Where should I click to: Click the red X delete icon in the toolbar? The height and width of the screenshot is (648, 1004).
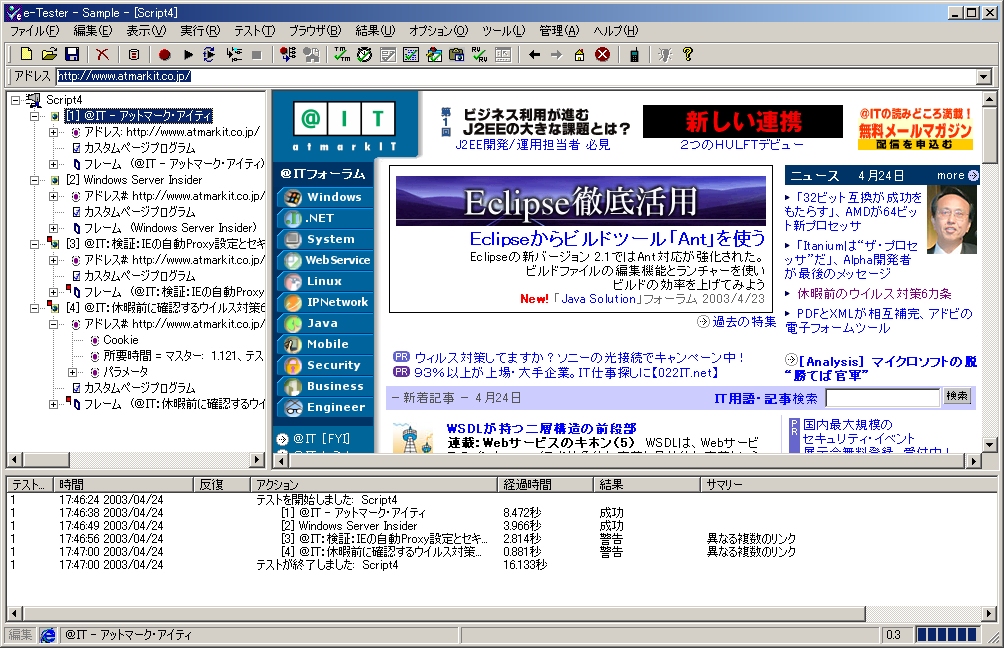pos(102,54)
